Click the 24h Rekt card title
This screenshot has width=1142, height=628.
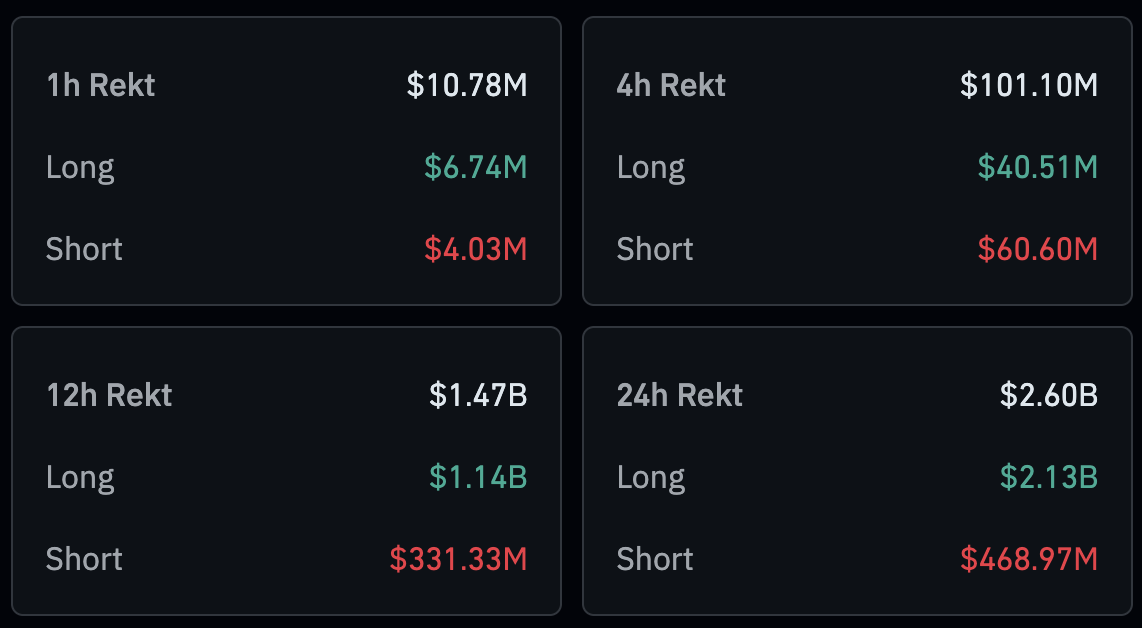point(680,395)
